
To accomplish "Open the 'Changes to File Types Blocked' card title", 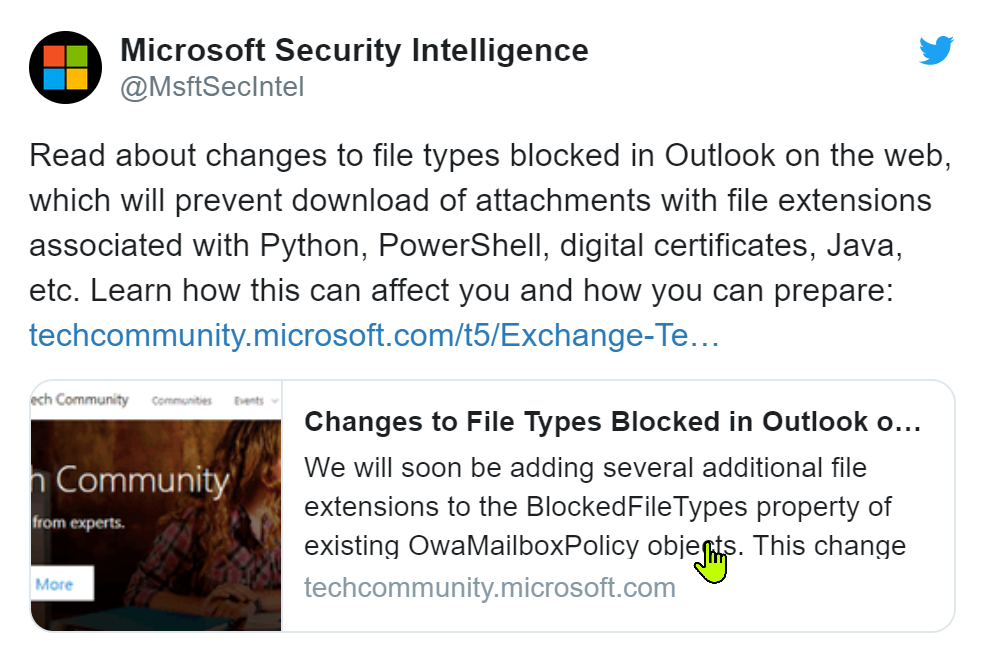I will (x=612, y=421).
